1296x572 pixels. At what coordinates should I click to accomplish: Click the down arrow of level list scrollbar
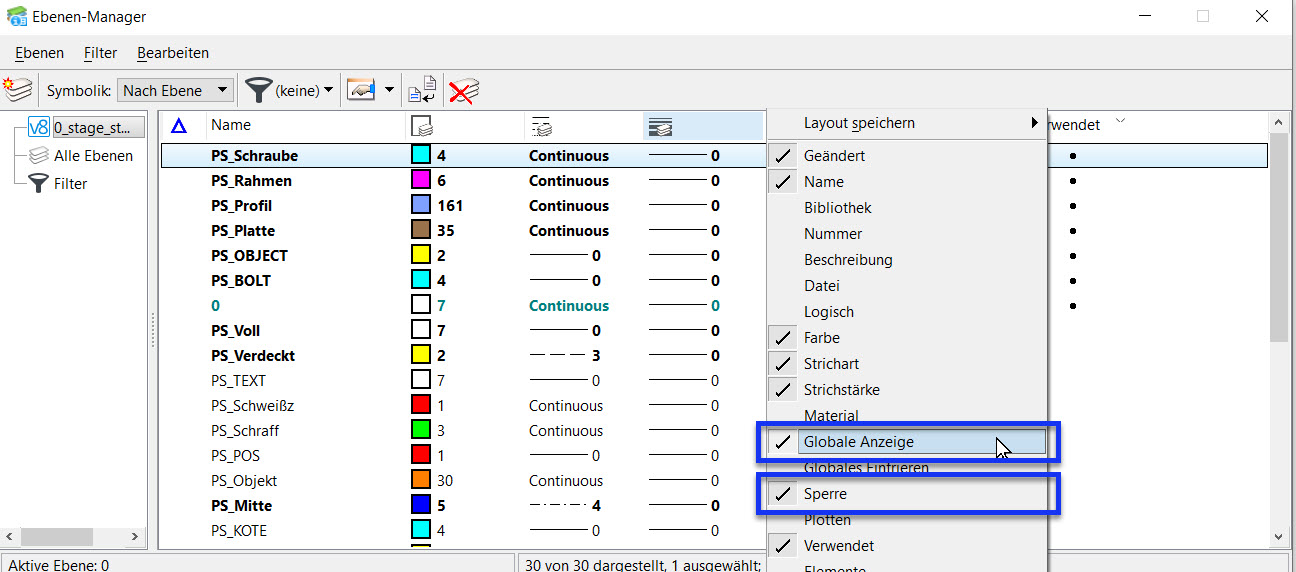point(1278,538)
